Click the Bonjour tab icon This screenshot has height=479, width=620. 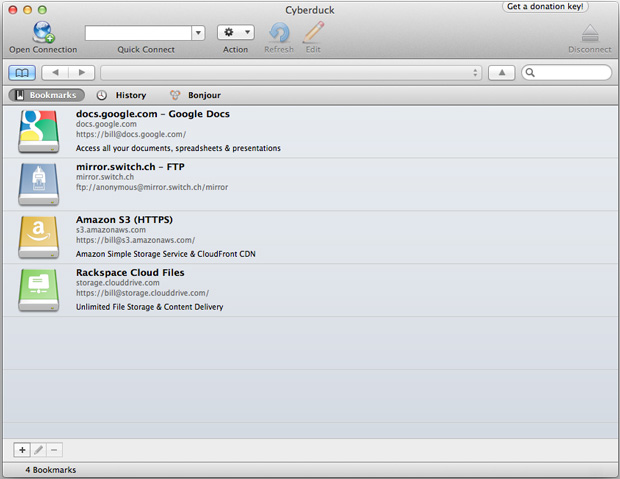pyautogui.click(x=175, y=95)
